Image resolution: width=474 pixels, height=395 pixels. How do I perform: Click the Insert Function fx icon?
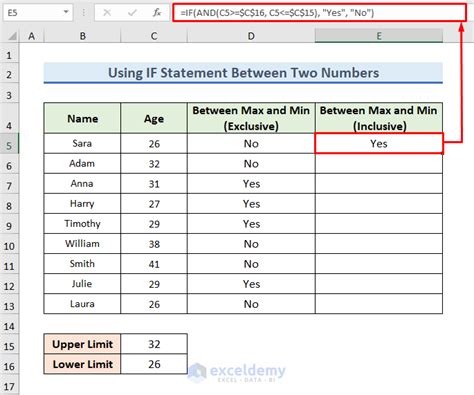(x=157, y=13)
